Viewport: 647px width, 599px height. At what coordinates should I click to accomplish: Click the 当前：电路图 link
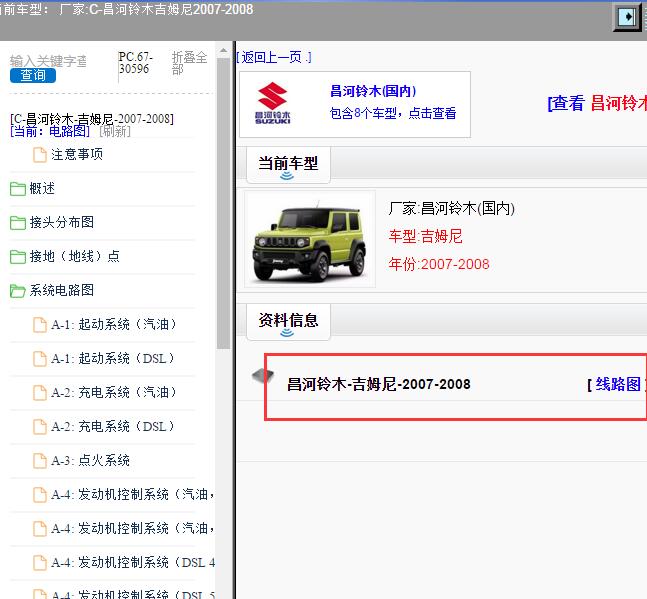point(50,132)
